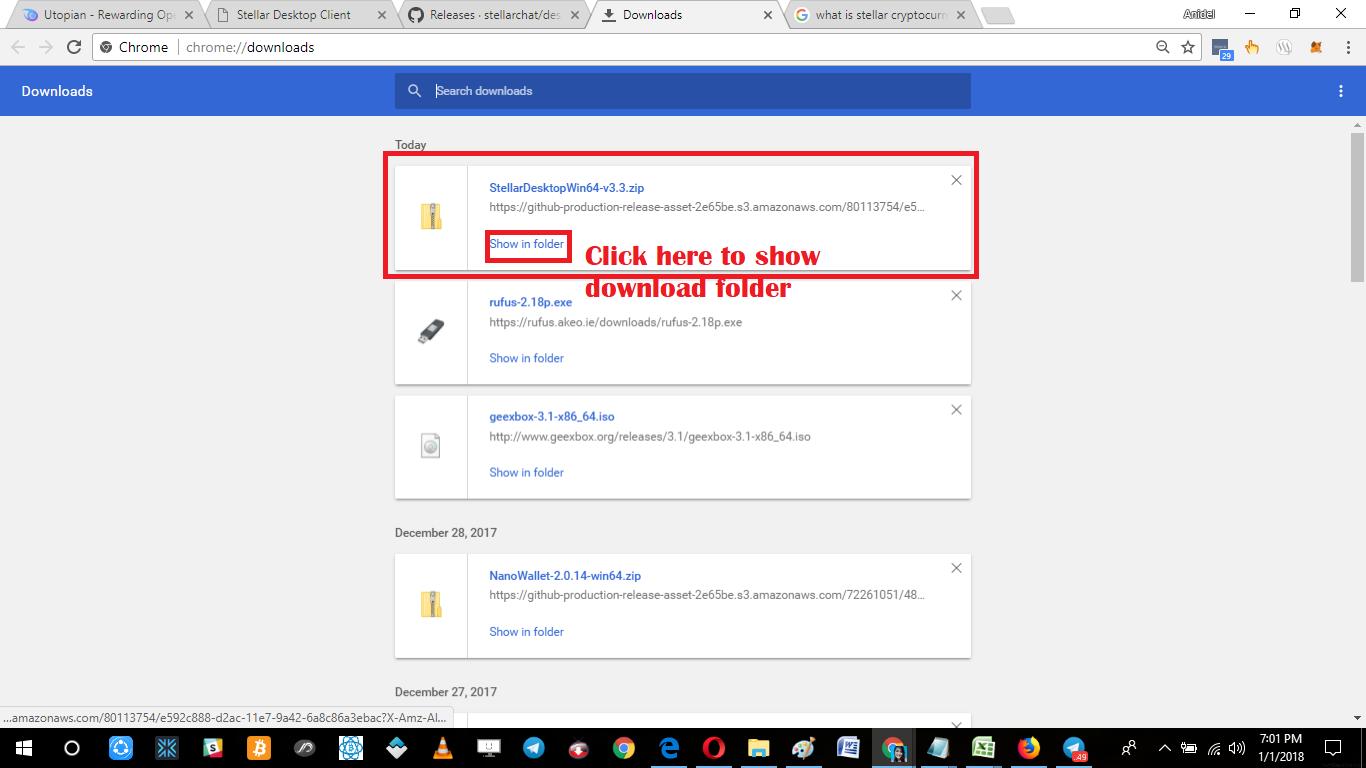Open VLC media player from the taskbar
The width and height of the screenshot is (1366, 768).
[x=441, y=748]
